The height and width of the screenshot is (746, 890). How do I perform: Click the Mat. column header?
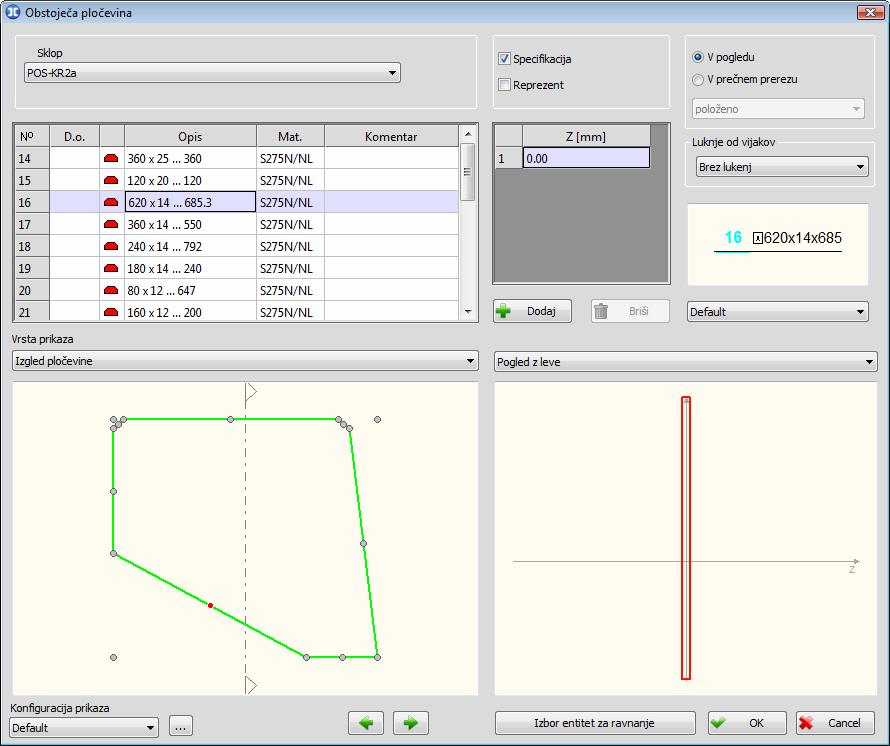[290, 136]
